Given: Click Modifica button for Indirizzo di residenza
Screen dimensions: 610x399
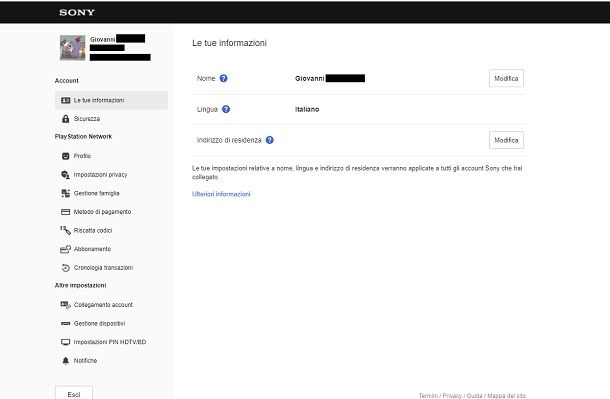Looking at the screenshot, I should pos(506,140).
